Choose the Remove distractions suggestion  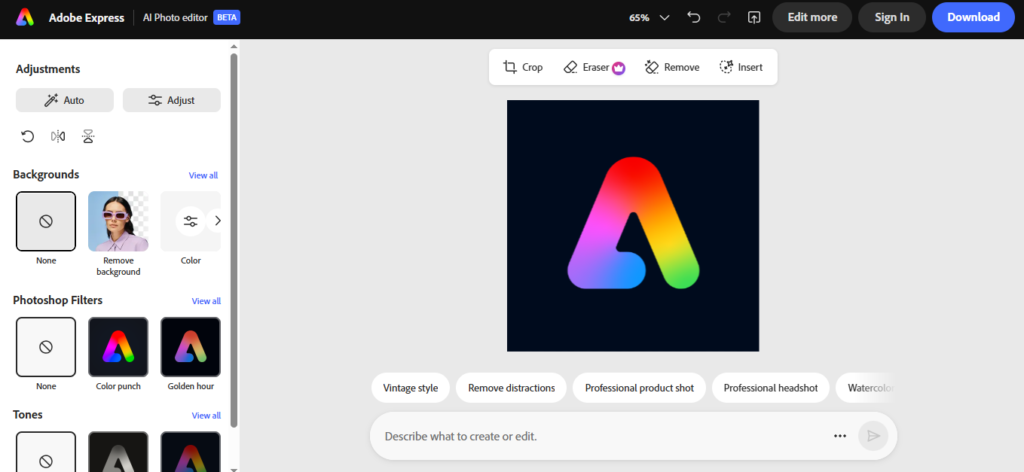(x=511, y=388)
